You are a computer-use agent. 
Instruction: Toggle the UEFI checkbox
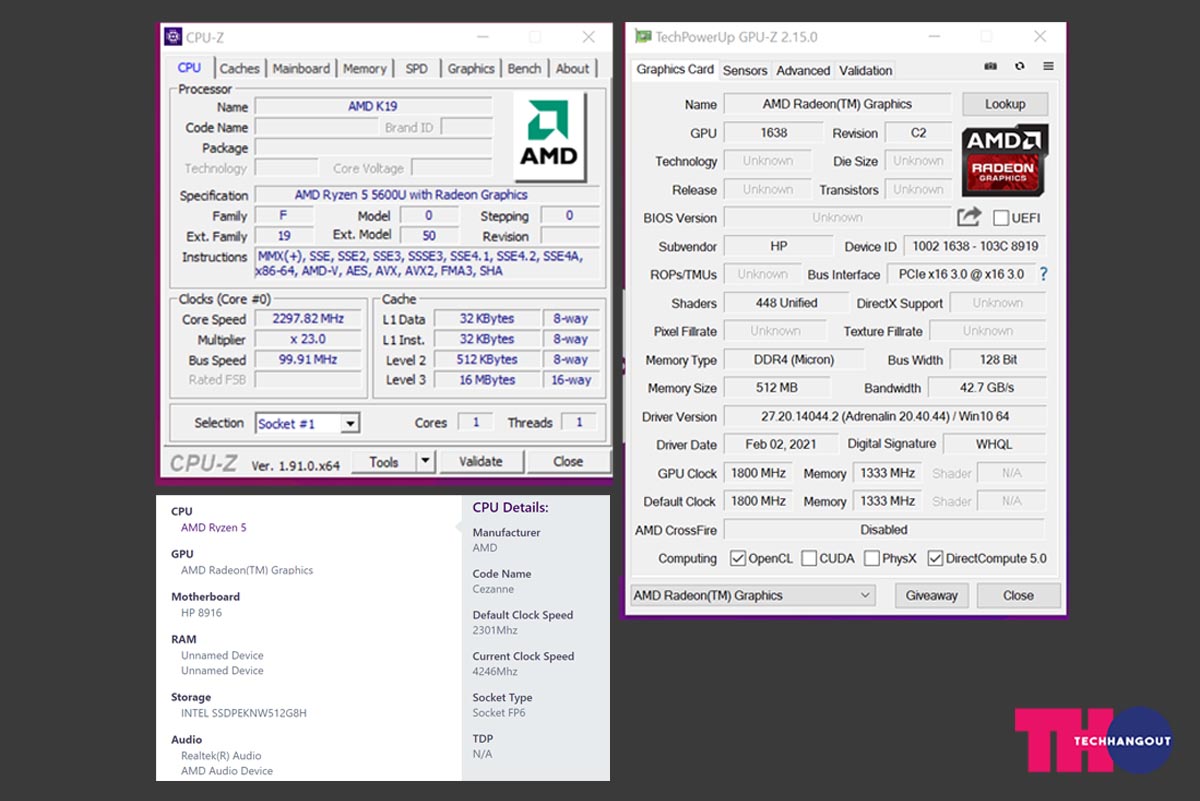coord(1001,218)
